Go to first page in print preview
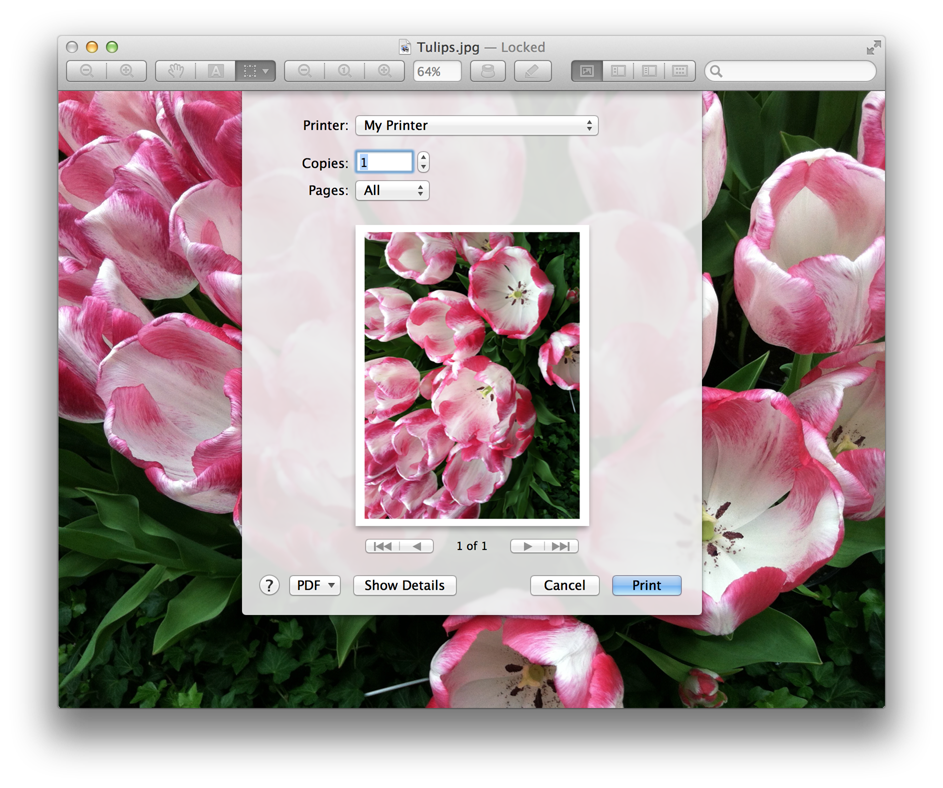This screenshot has width=943, height=788. point(382,546)
